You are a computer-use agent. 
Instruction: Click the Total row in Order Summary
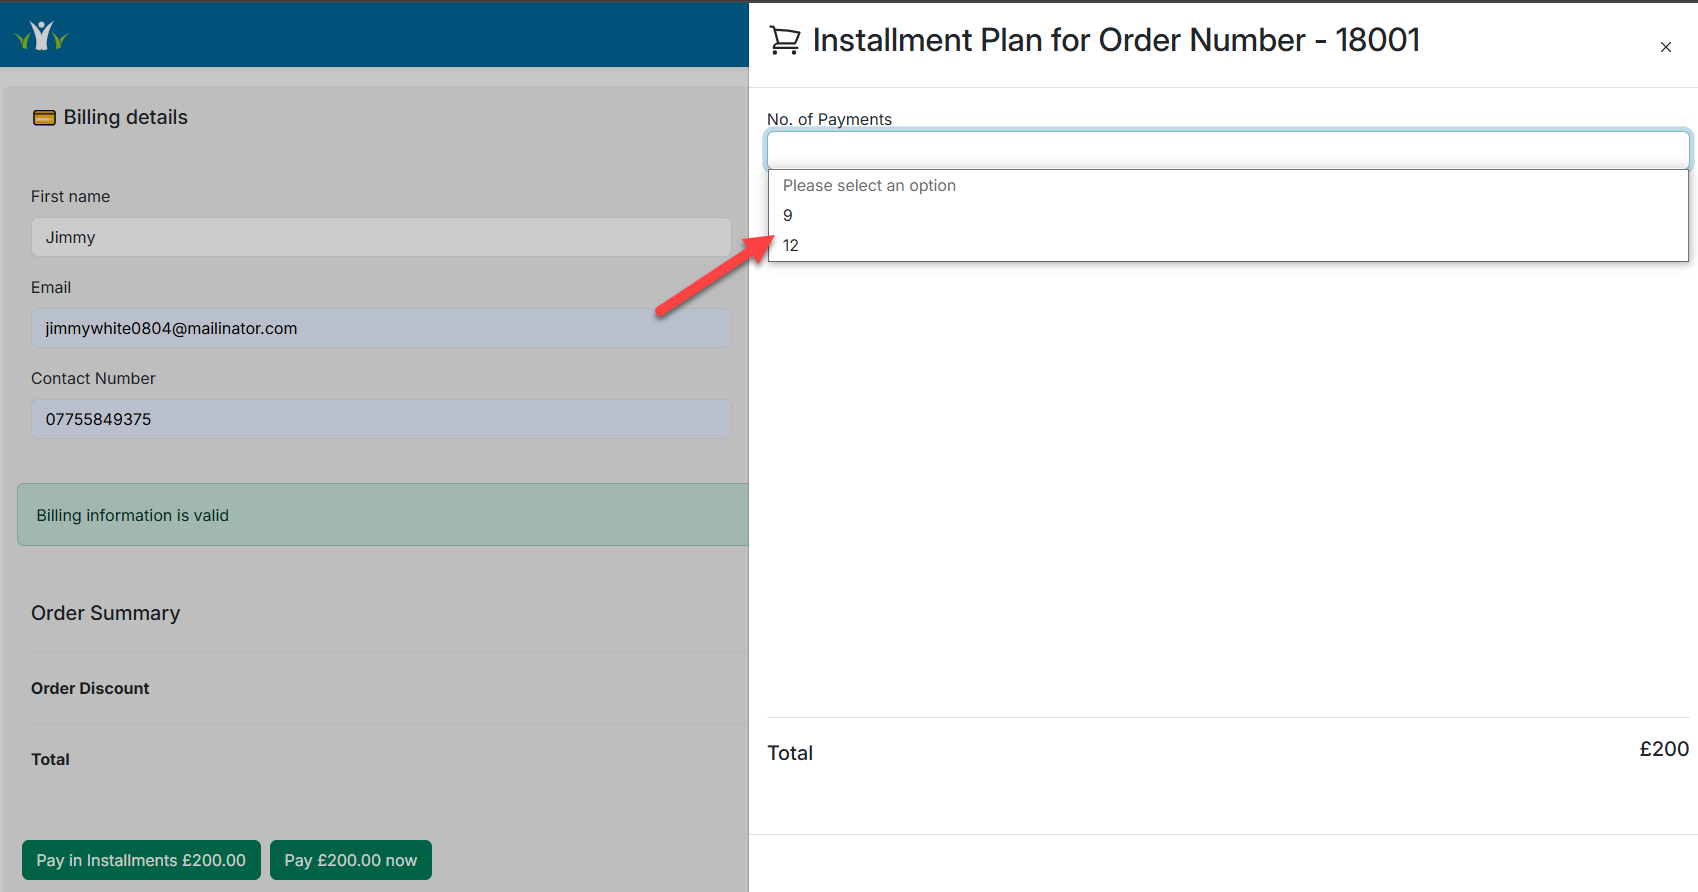(50, 759)
